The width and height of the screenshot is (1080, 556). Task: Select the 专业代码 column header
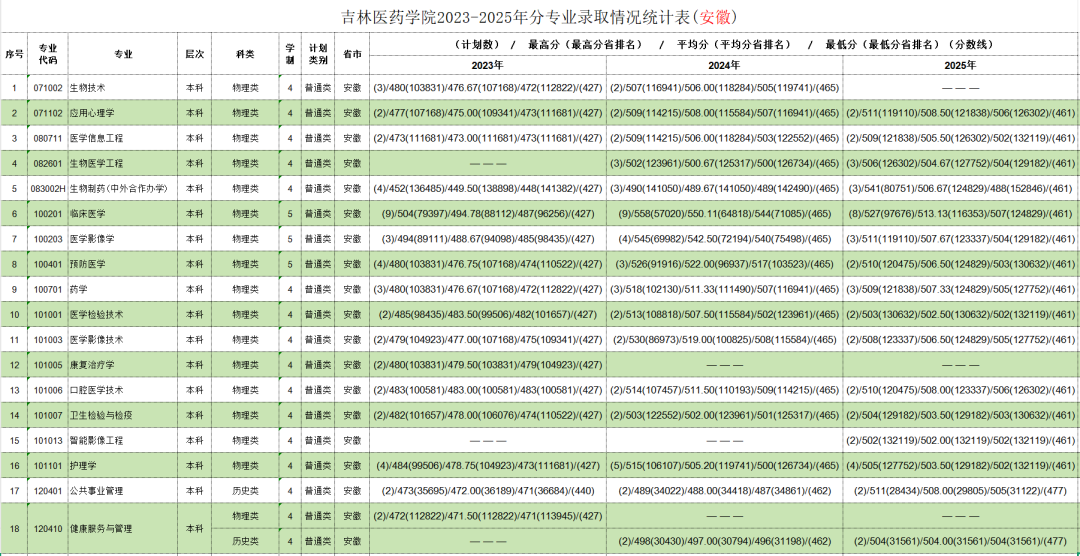48,54
